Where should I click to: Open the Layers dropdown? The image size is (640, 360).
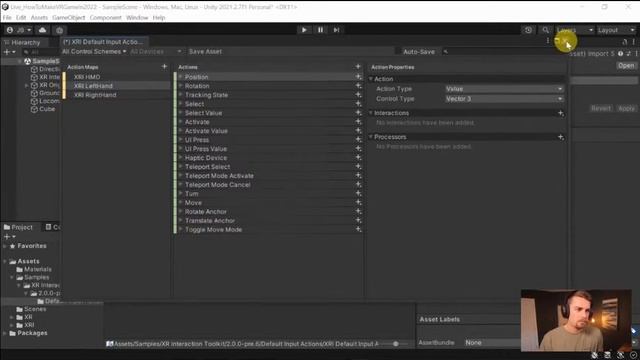coord(575,30)
